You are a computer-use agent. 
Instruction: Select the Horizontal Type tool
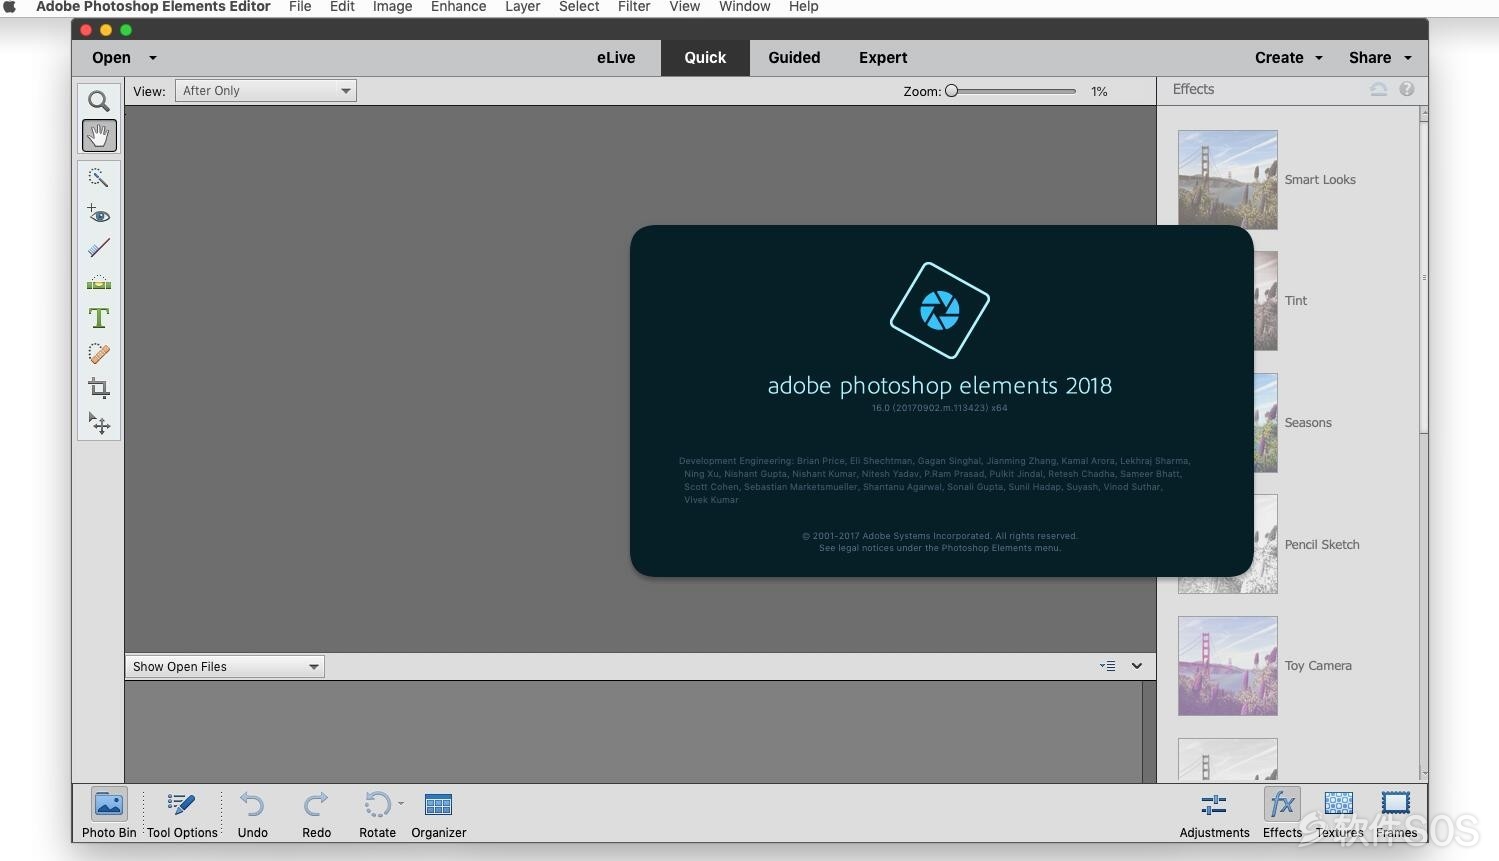[98, 318]
